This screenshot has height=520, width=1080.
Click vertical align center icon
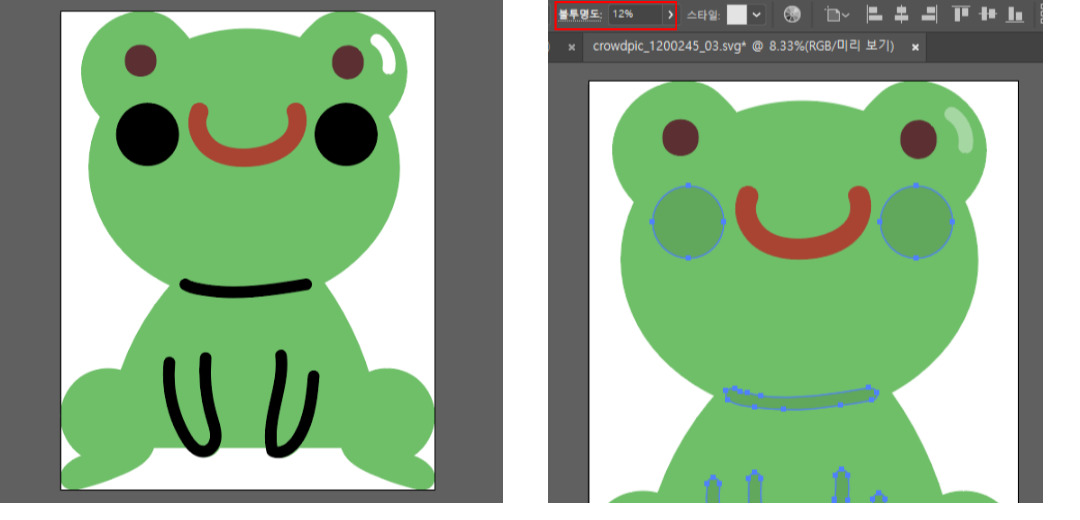(x=988, y=15)
